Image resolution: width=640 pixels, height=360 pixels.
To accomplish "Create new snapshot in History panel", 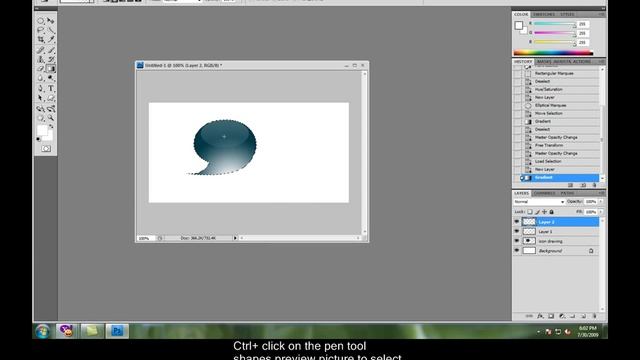I will [583, 185].
